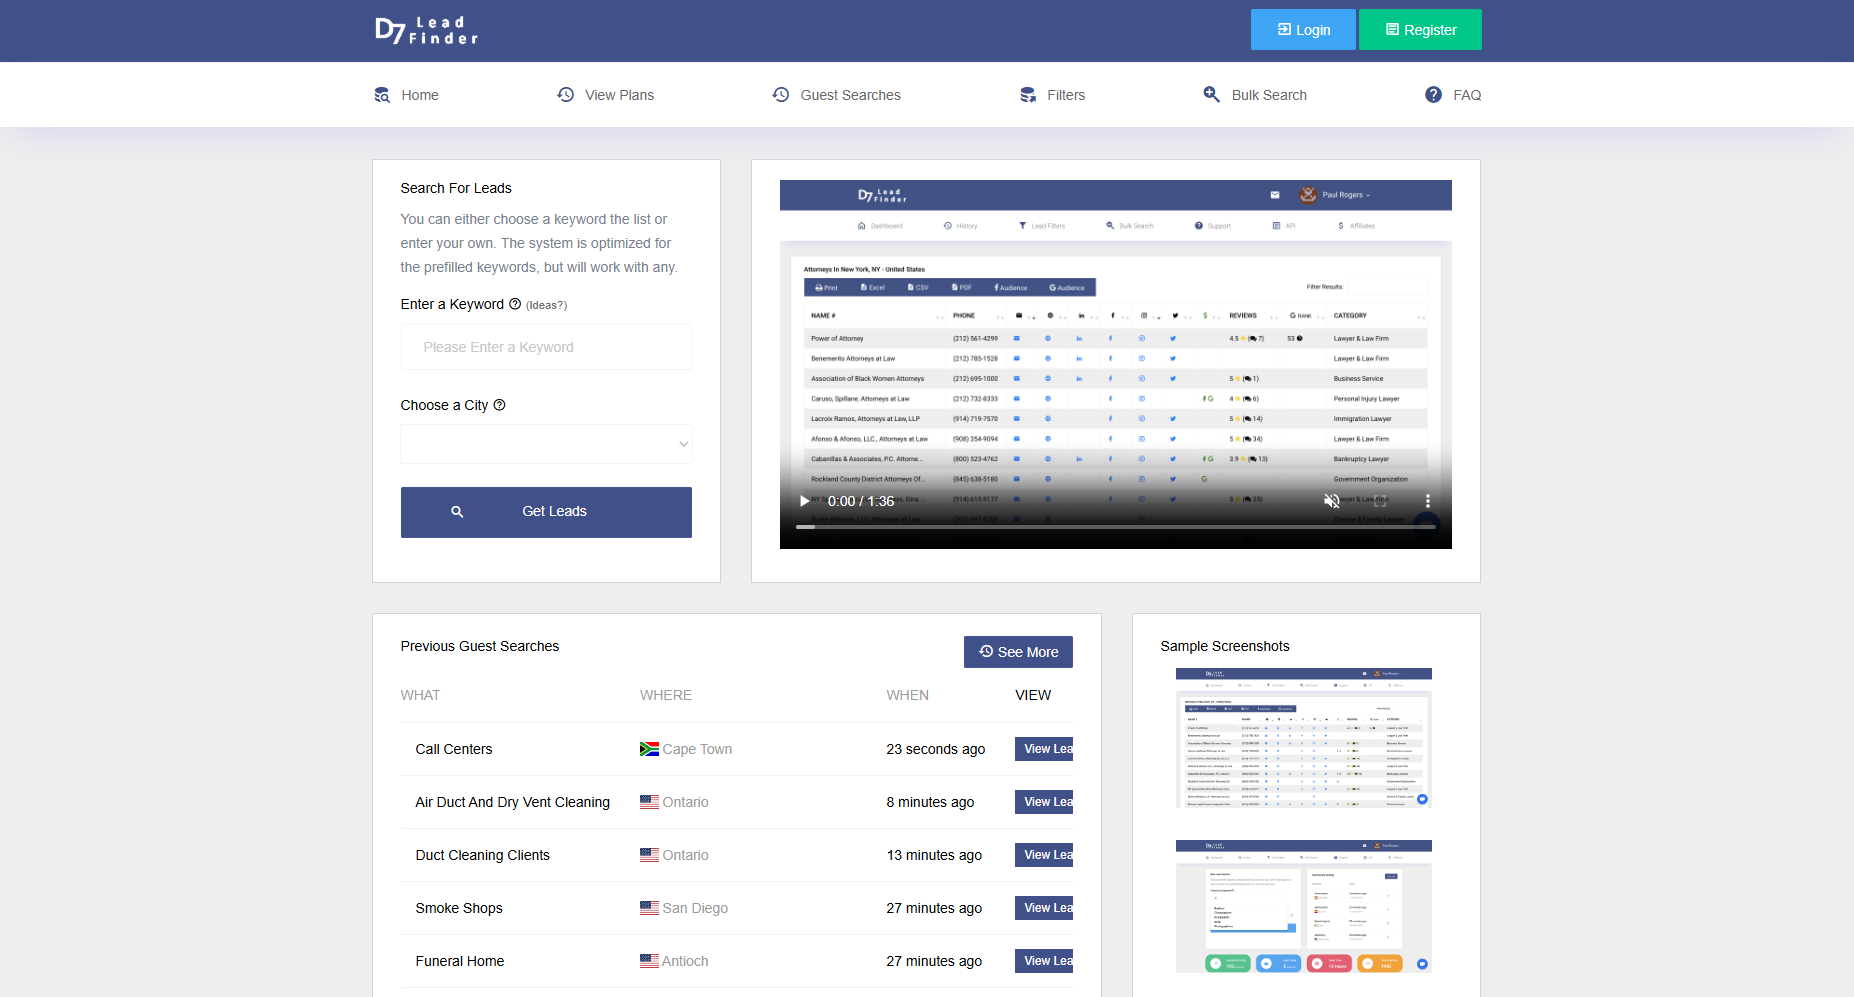Click the video progress bar

coord(1115,526)
